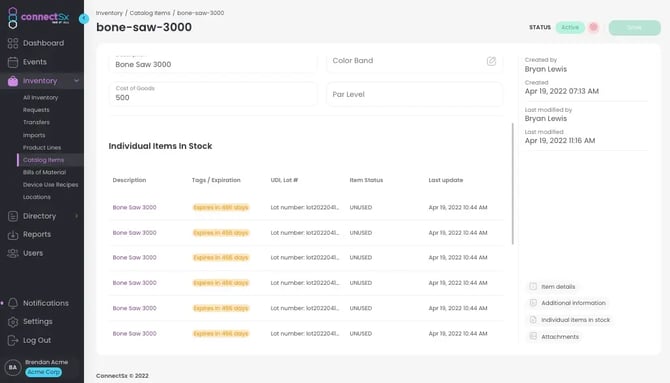Click the Settings gear icon
The width and height of the screenshot is (670, 383).
point(13,322)
